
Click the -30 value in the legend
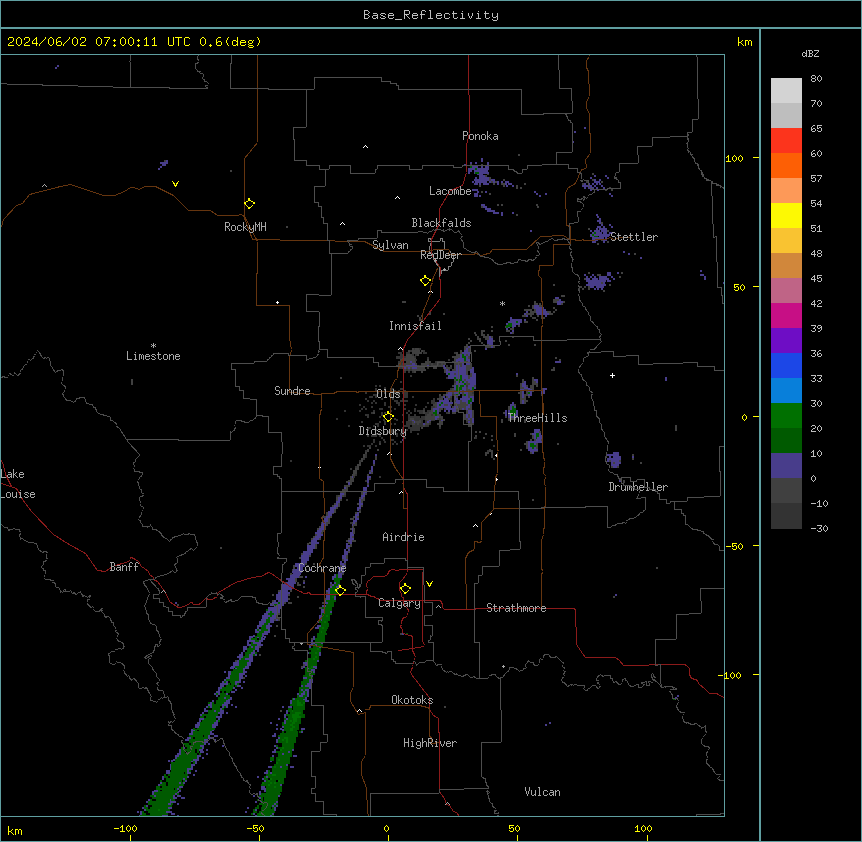(x=819, y=528)
